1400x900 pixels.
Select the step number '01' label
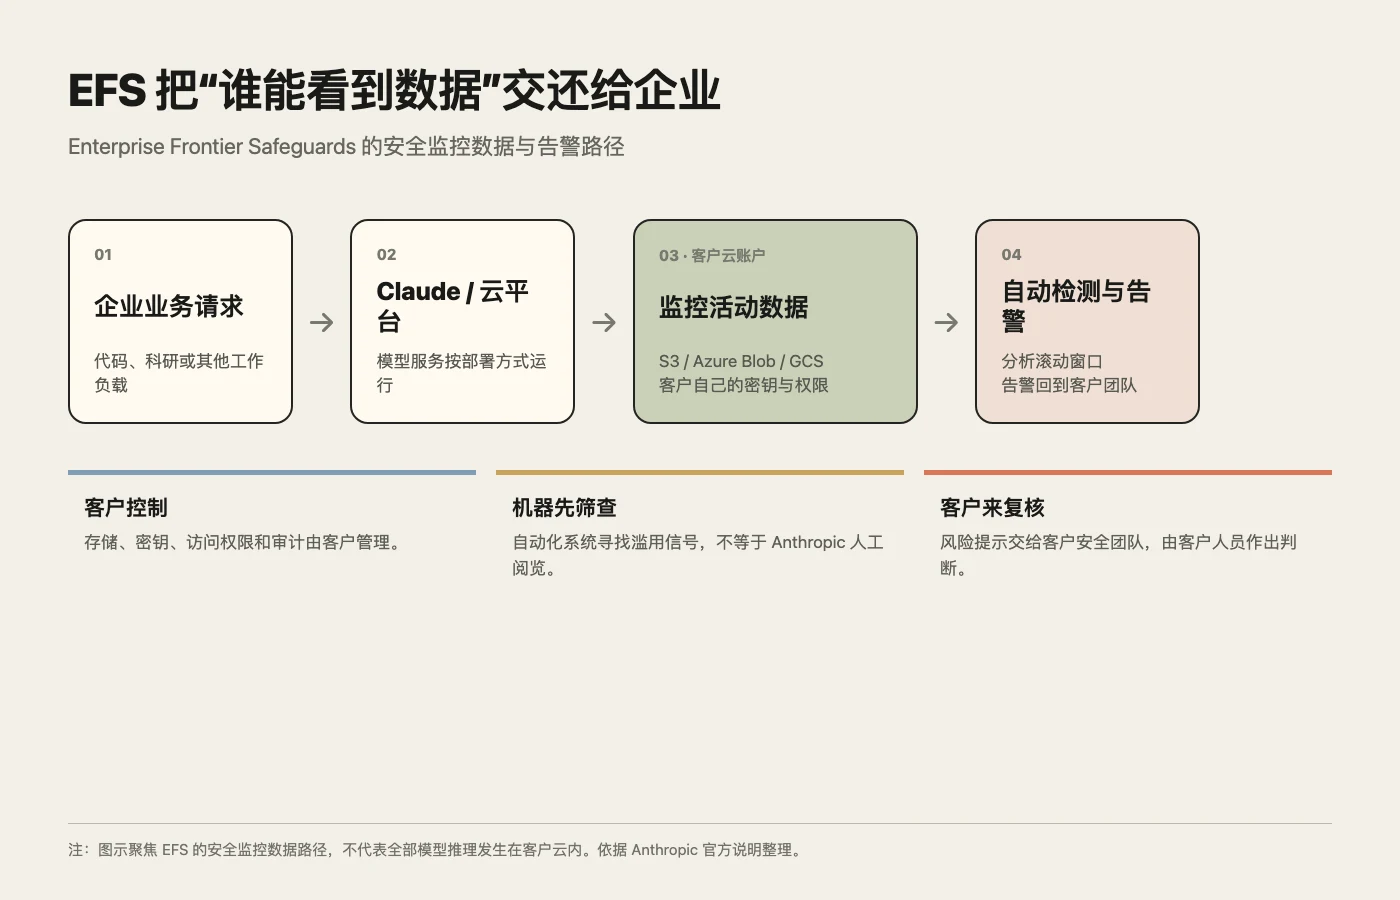tap(103, 255)
